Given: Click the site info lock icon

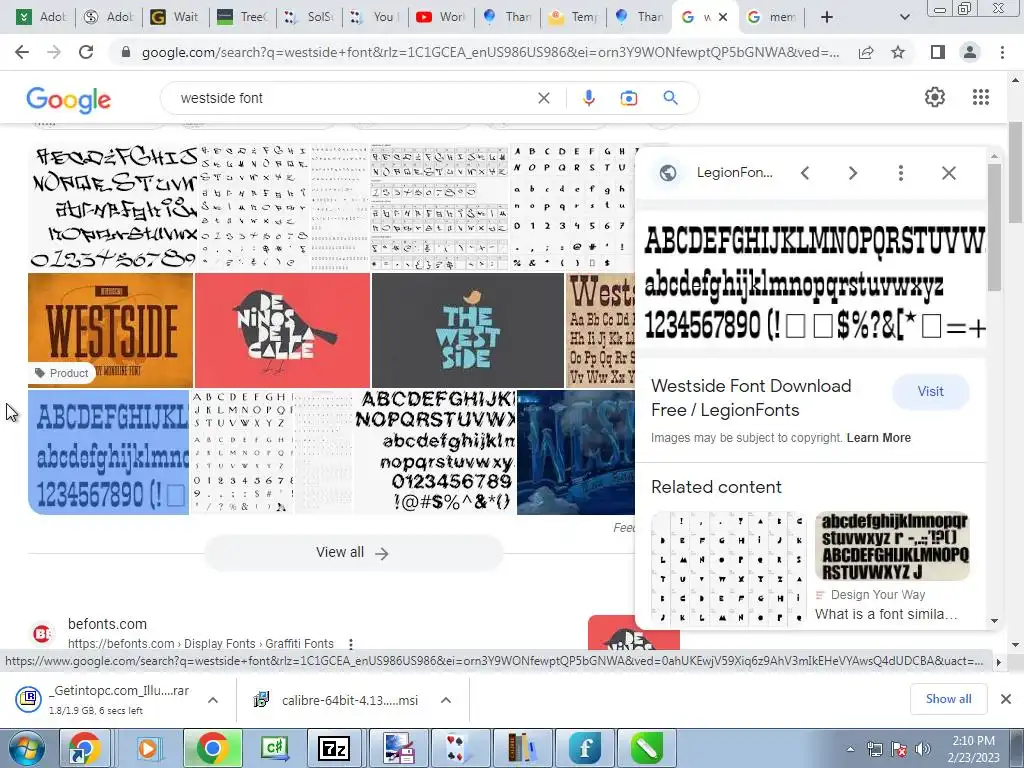Looking at the screenshot, I should (126, 52).
